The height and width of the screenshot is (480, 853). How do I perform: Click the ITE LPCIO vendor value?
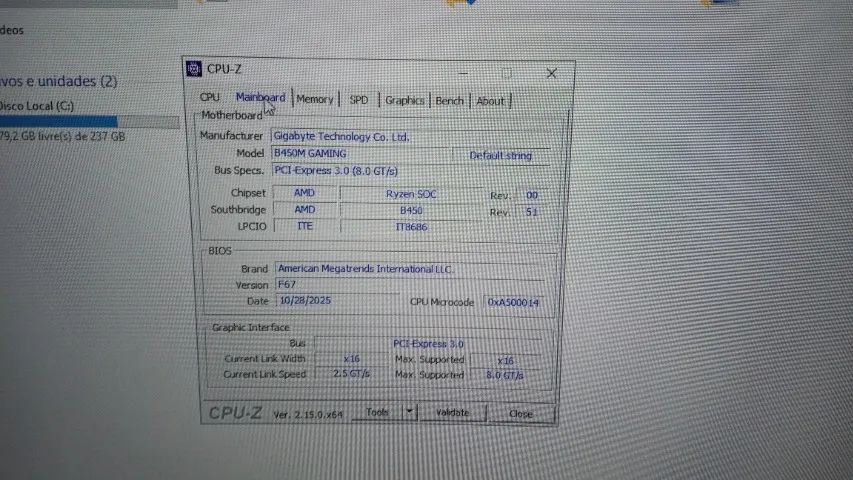tap(305, 226)
